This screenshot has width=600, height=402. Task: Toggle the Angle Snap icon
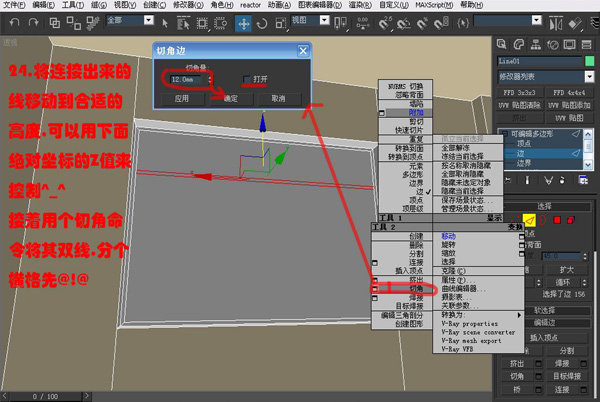pos(403,24)
